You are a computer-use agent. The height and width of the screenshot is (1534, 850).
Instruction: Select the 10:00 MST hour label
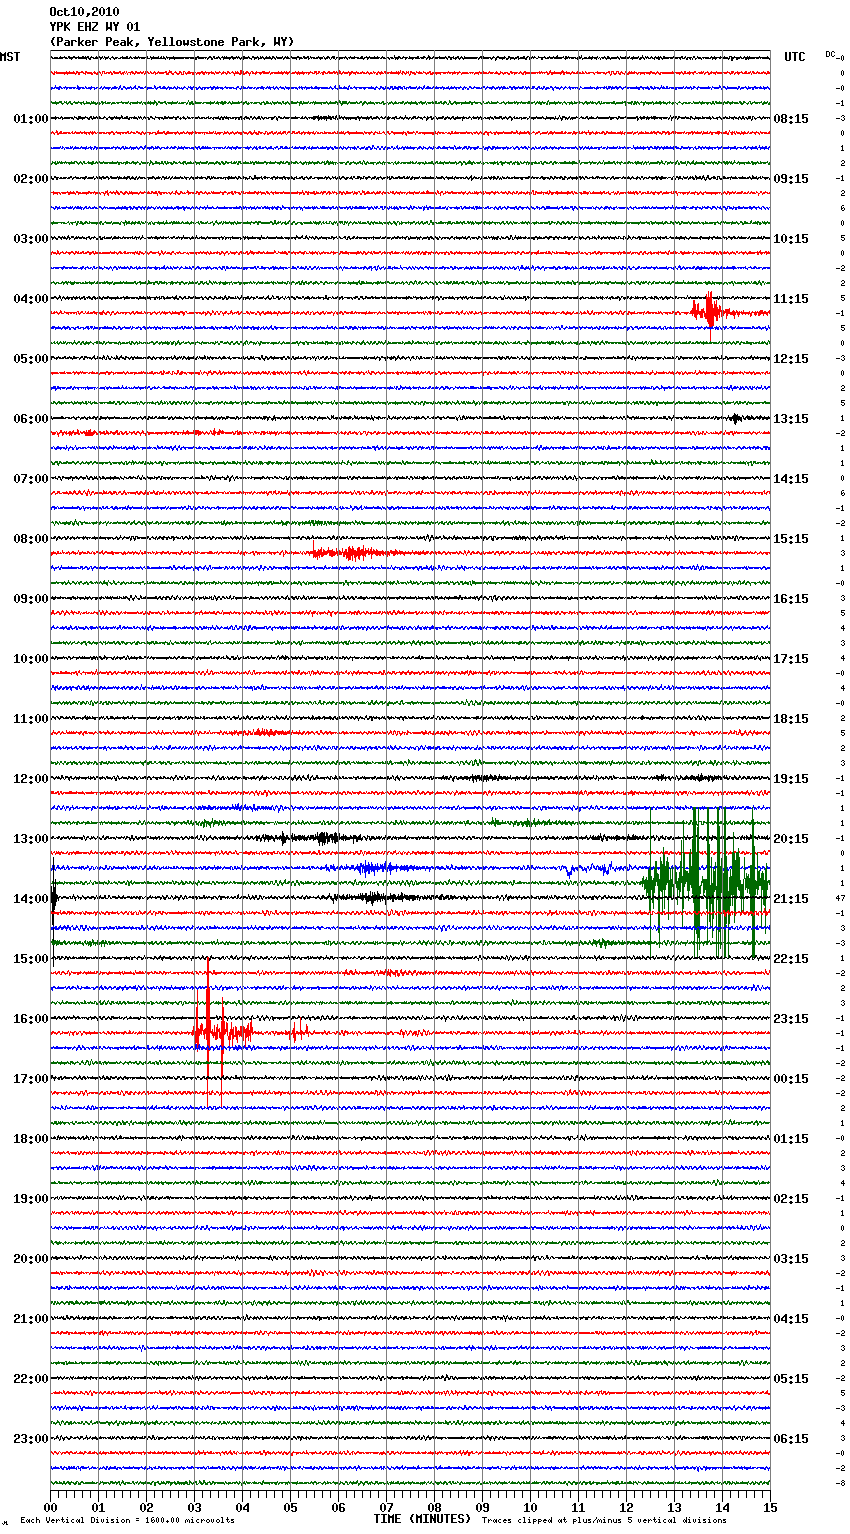coord(30,659)
